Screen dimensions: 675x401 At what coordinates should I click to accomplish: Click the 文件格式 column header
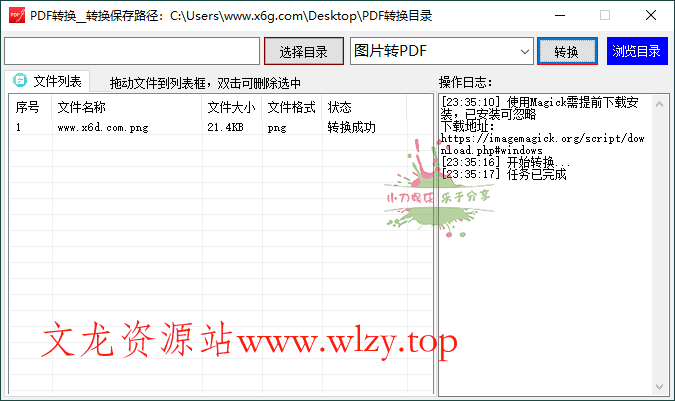tap(291, 107)
